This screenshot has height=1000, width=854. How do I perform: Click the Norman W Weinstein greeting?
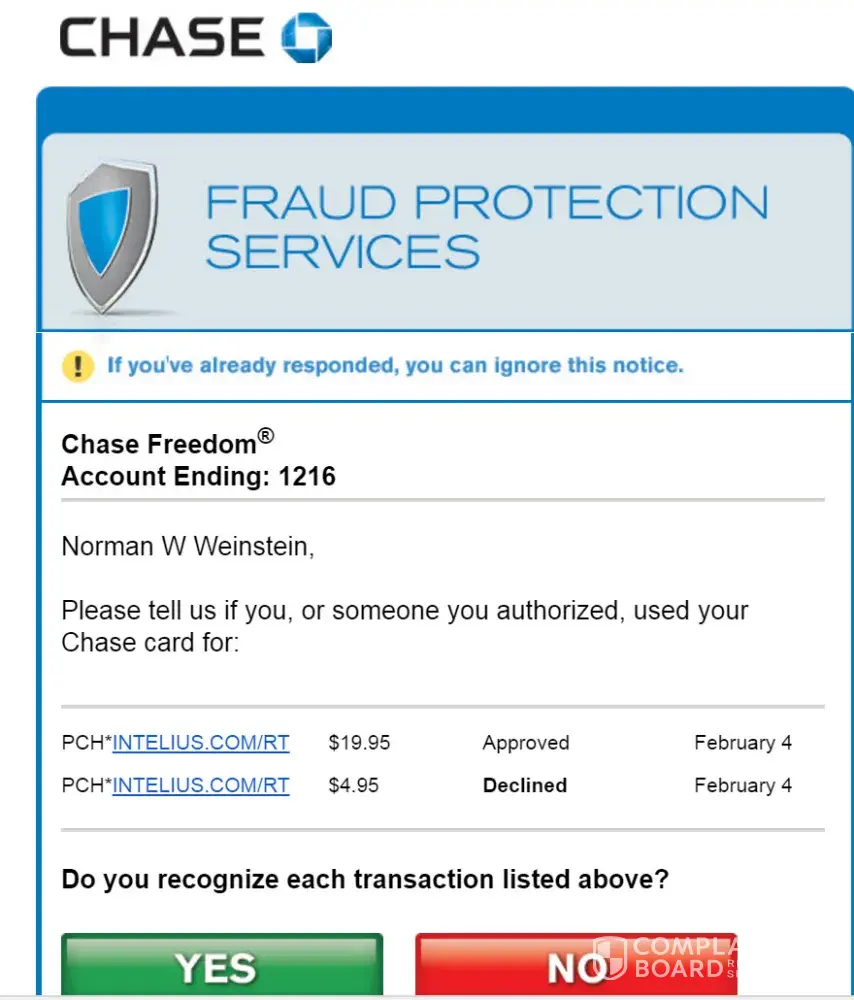pyautogui.click(x=188, y=547)
